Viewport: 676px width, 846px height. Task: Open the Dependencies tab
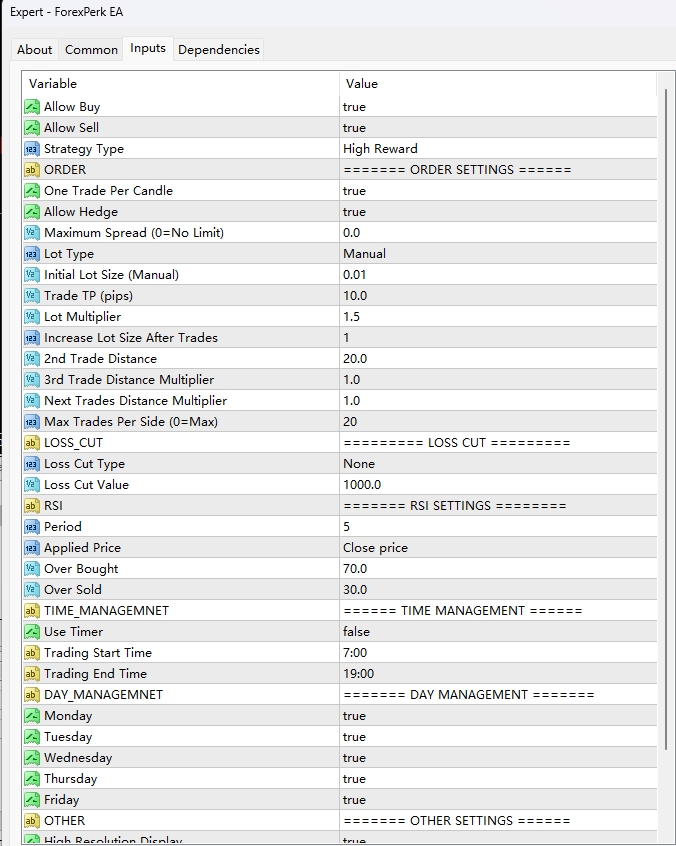(218, 49)
